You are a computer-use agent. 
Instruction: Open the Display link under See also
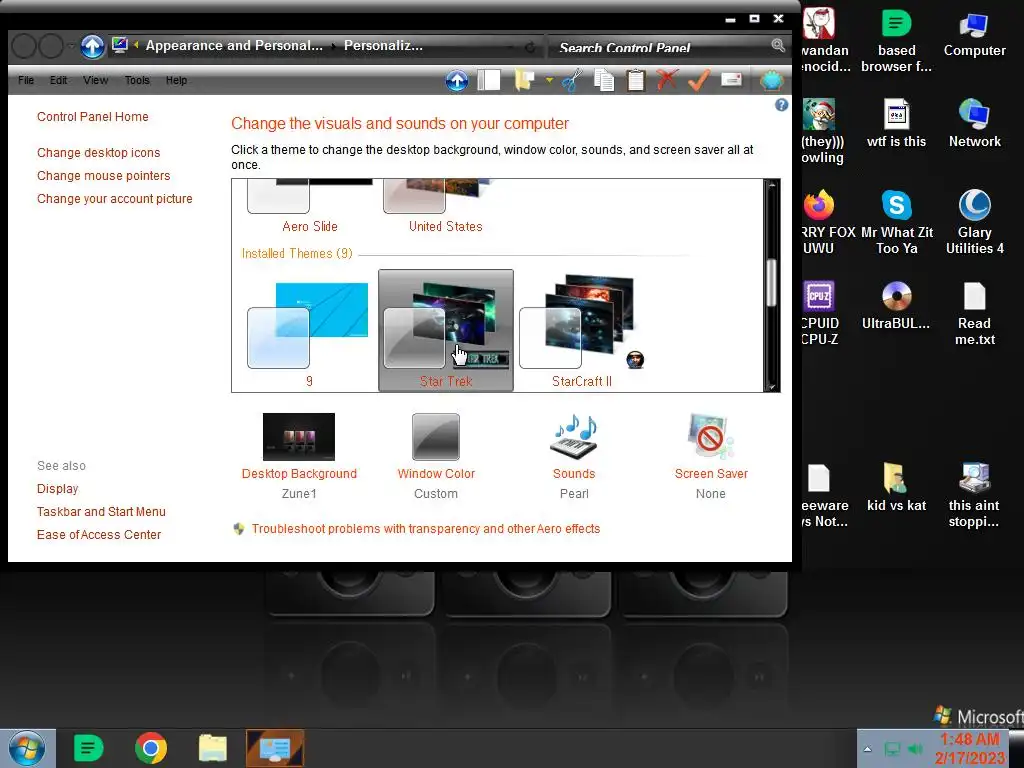[57, 489]
